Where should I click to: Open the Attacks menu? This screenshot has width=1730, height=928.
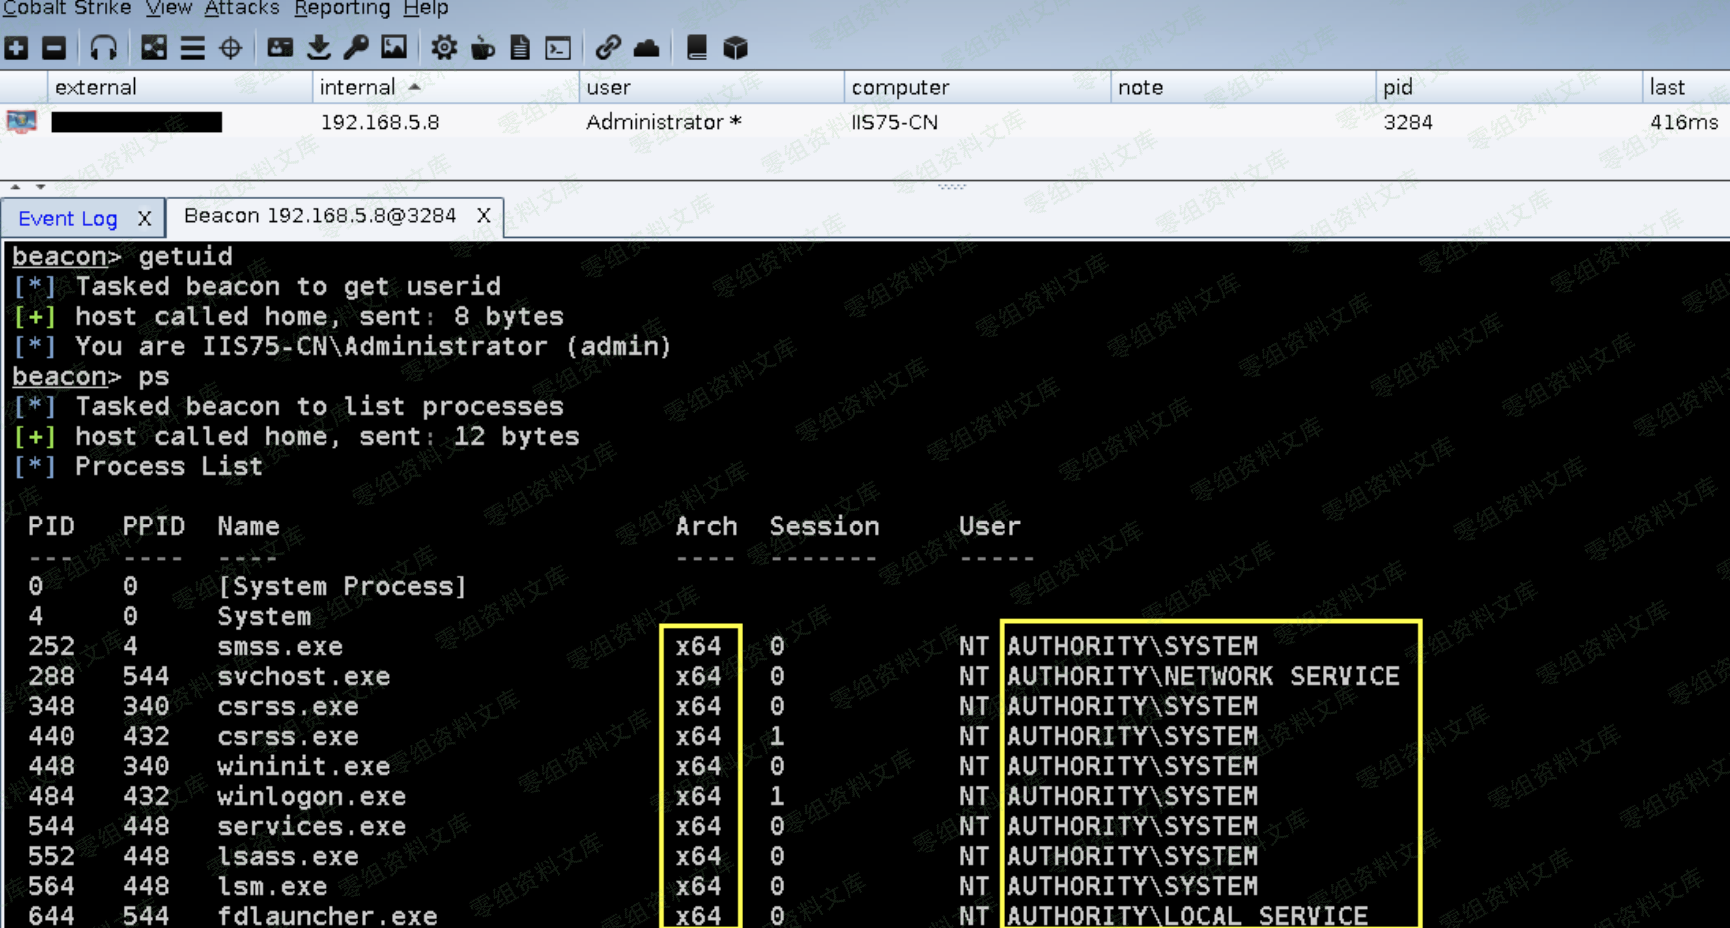pyautogui.click(x=241, y=9)
